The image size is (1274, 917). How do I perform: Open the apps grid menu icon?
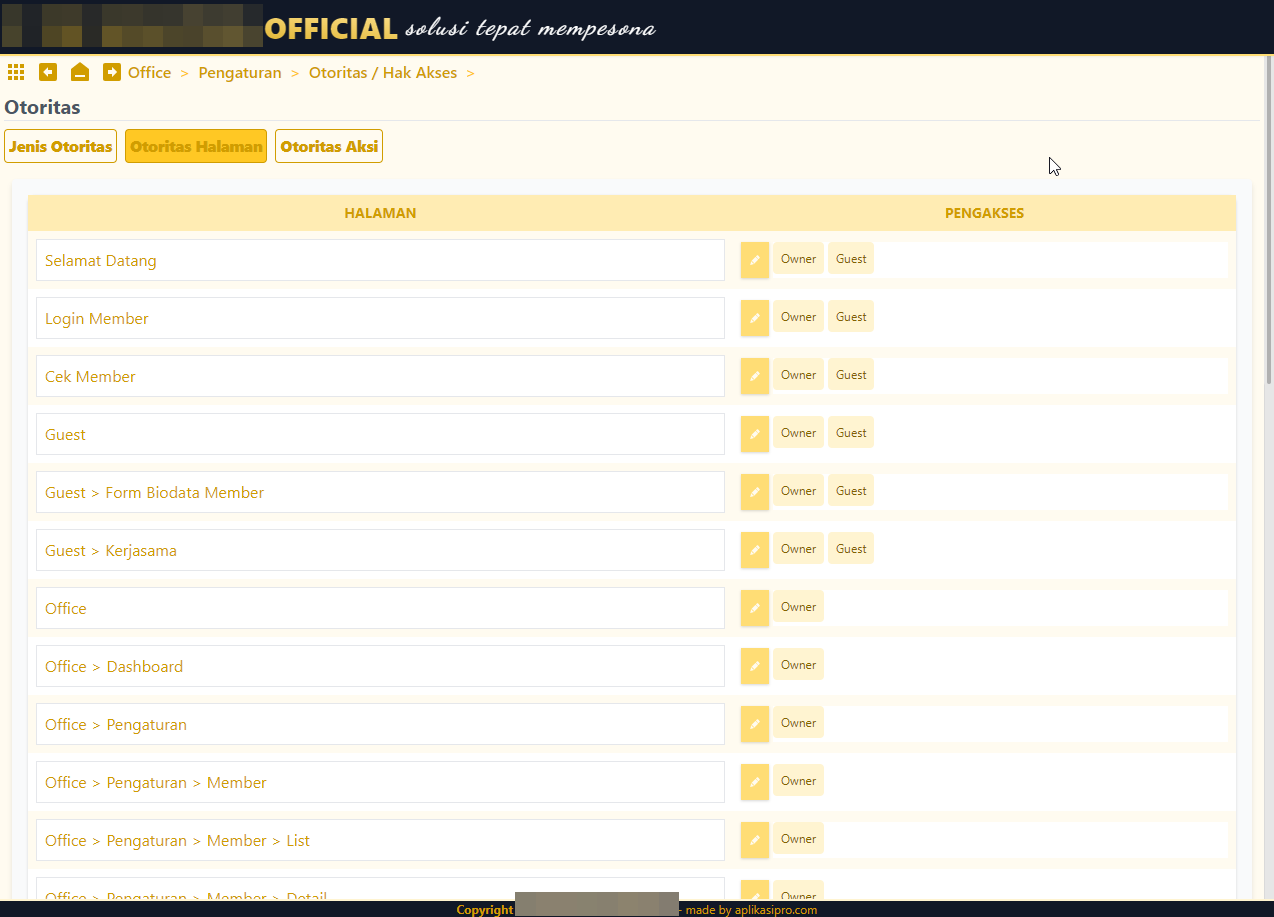(16, 72)
